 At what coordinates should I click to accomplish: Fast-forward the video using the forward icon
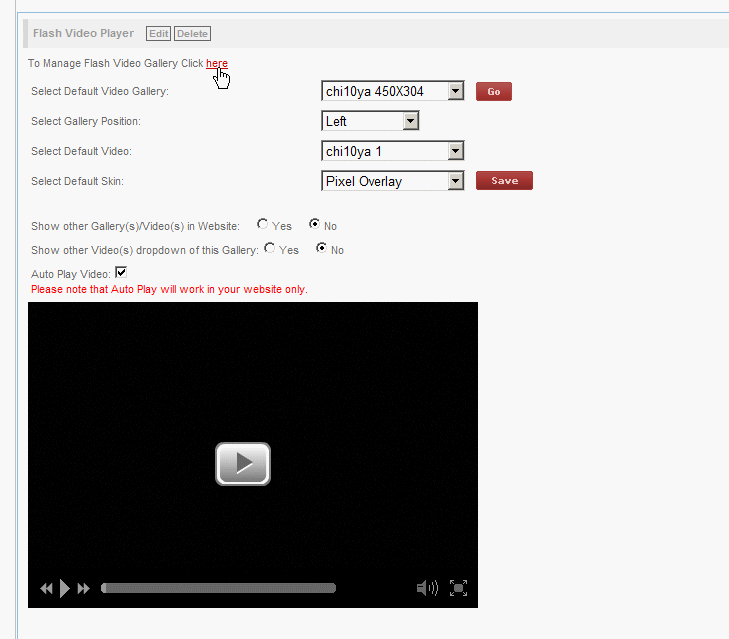click(x=83, y=589)
